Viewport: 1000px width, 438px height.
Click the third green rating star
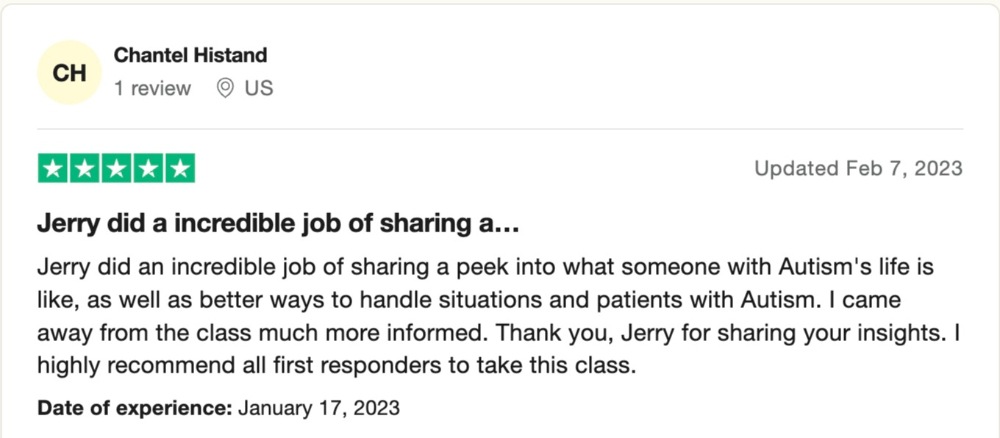point(117,168)
